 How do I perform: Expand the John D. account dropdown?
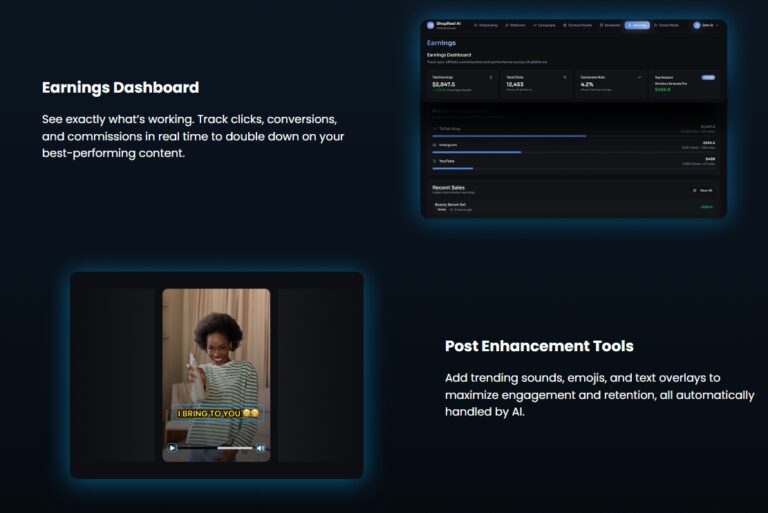click(717, 25)
